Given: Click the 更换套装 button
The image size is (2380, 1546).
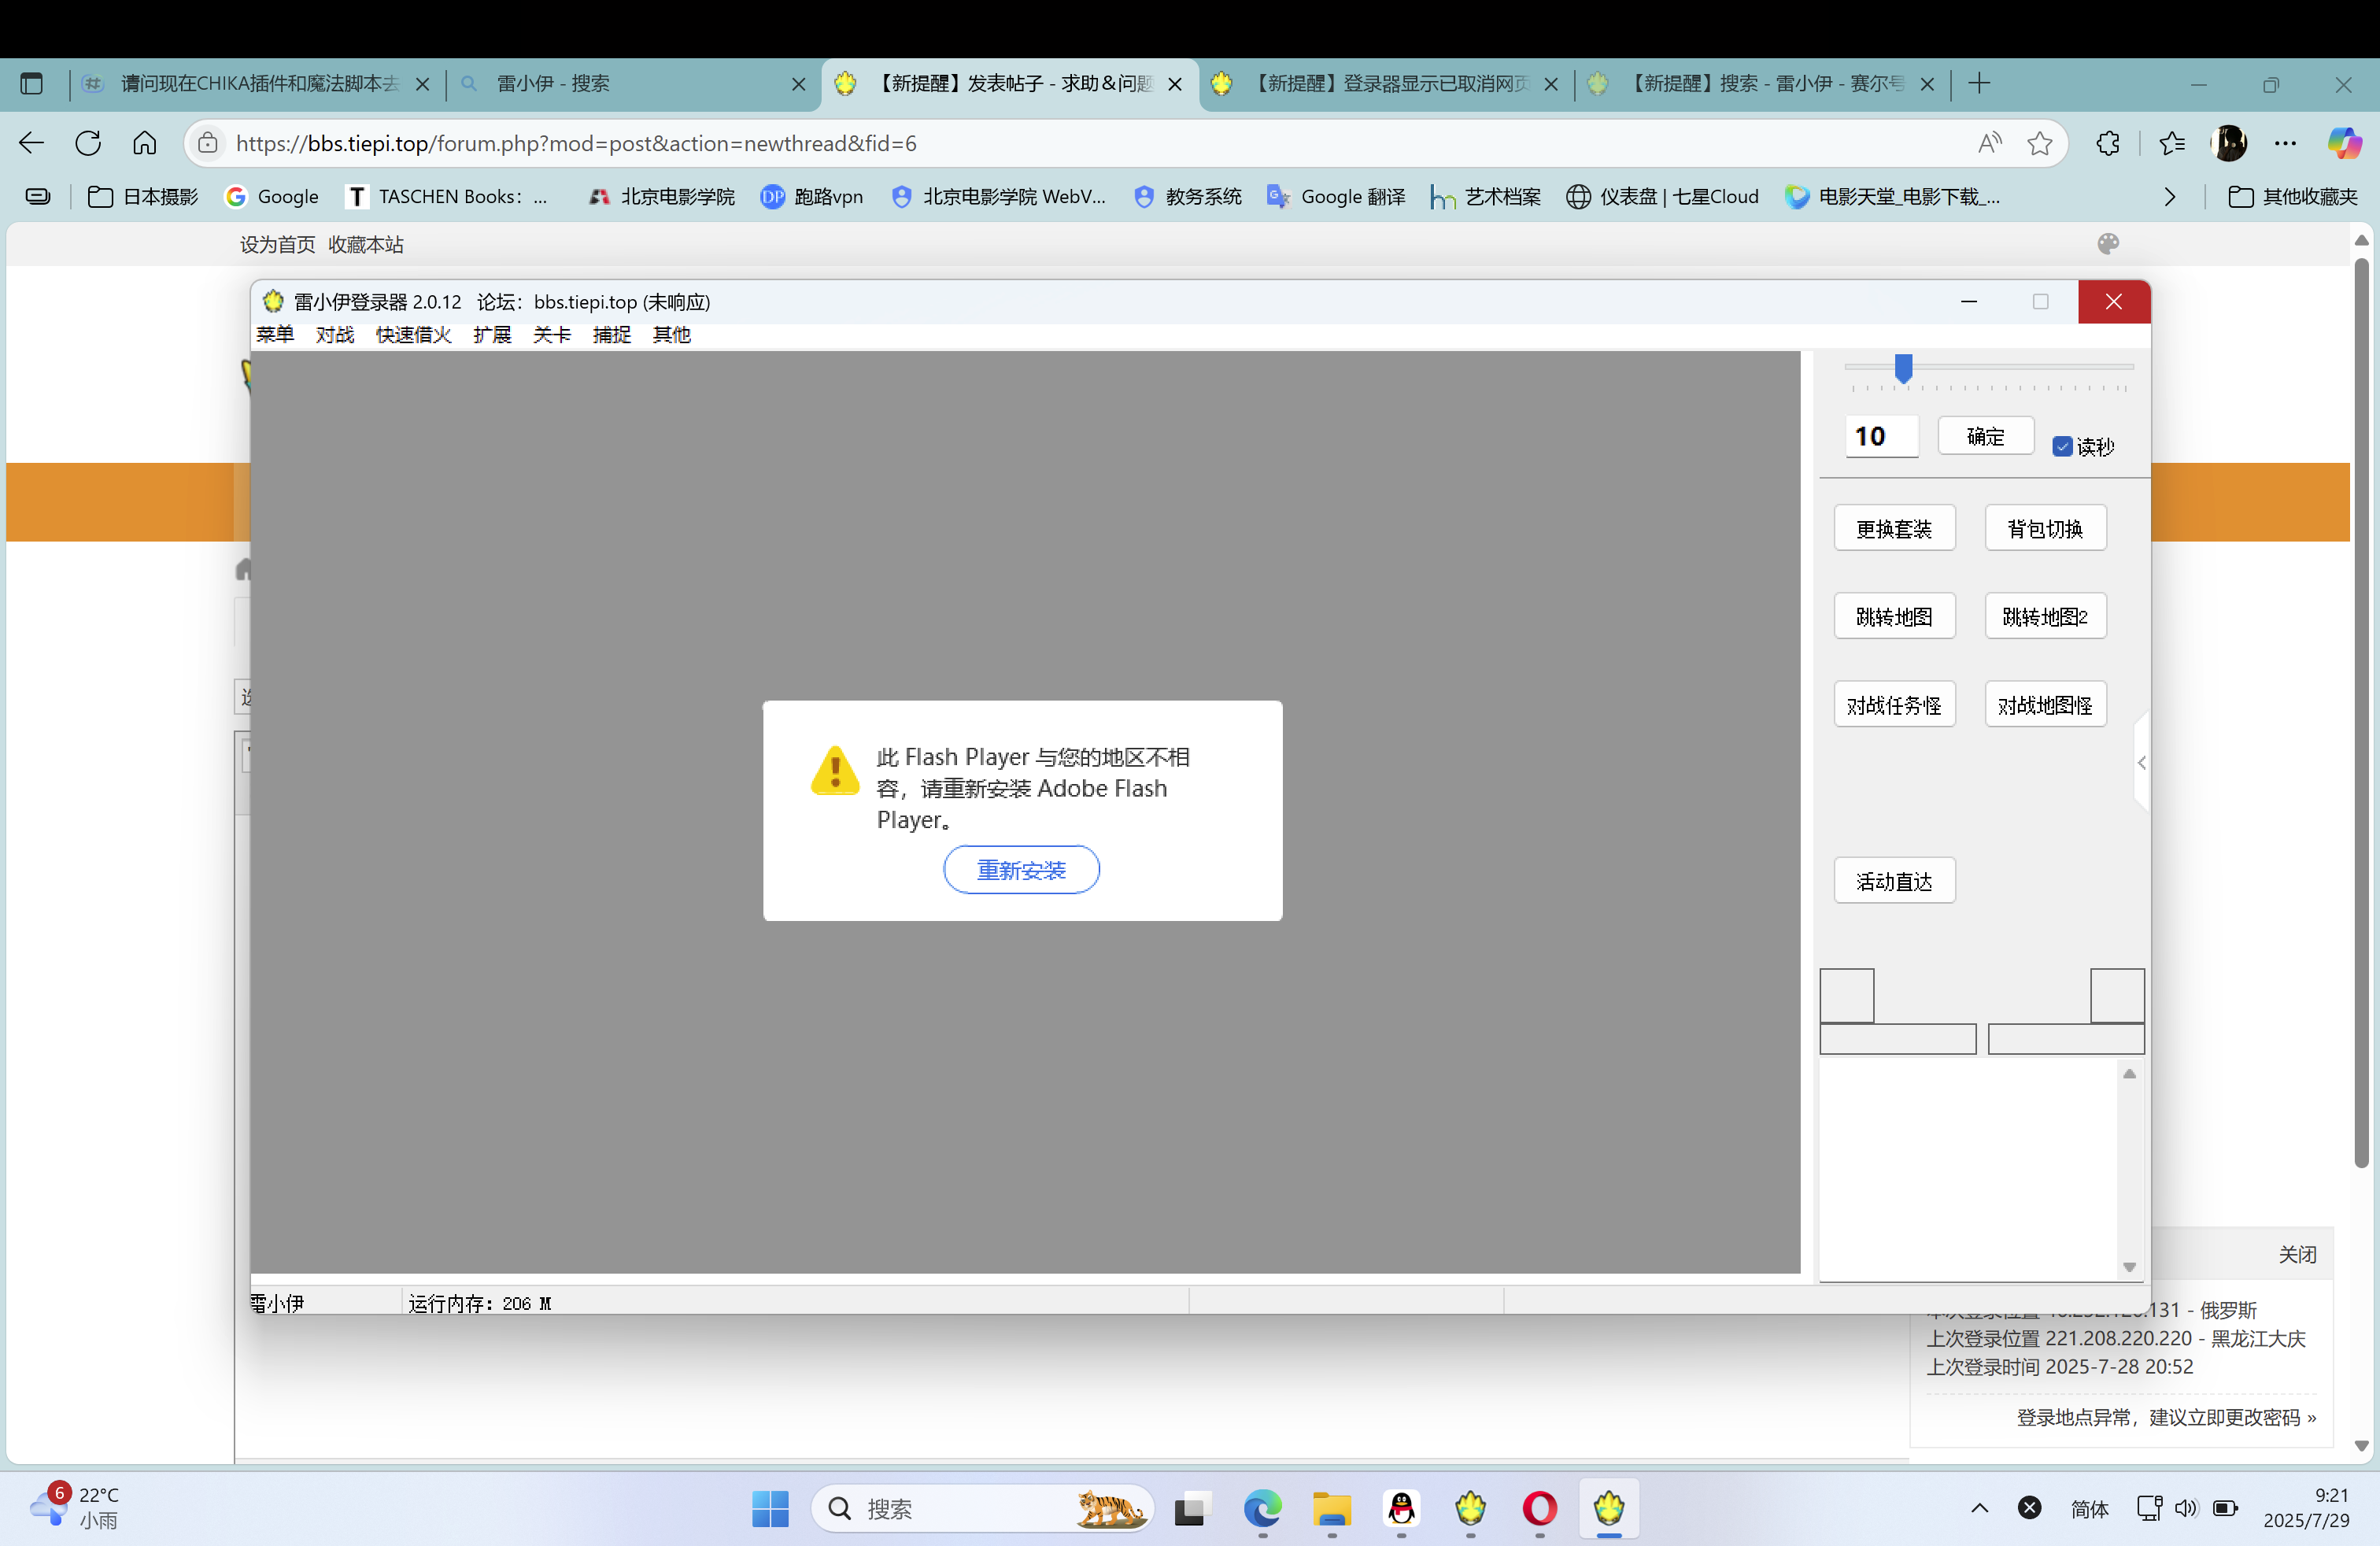Looking at the screenshot, I should coord(1894,528).
